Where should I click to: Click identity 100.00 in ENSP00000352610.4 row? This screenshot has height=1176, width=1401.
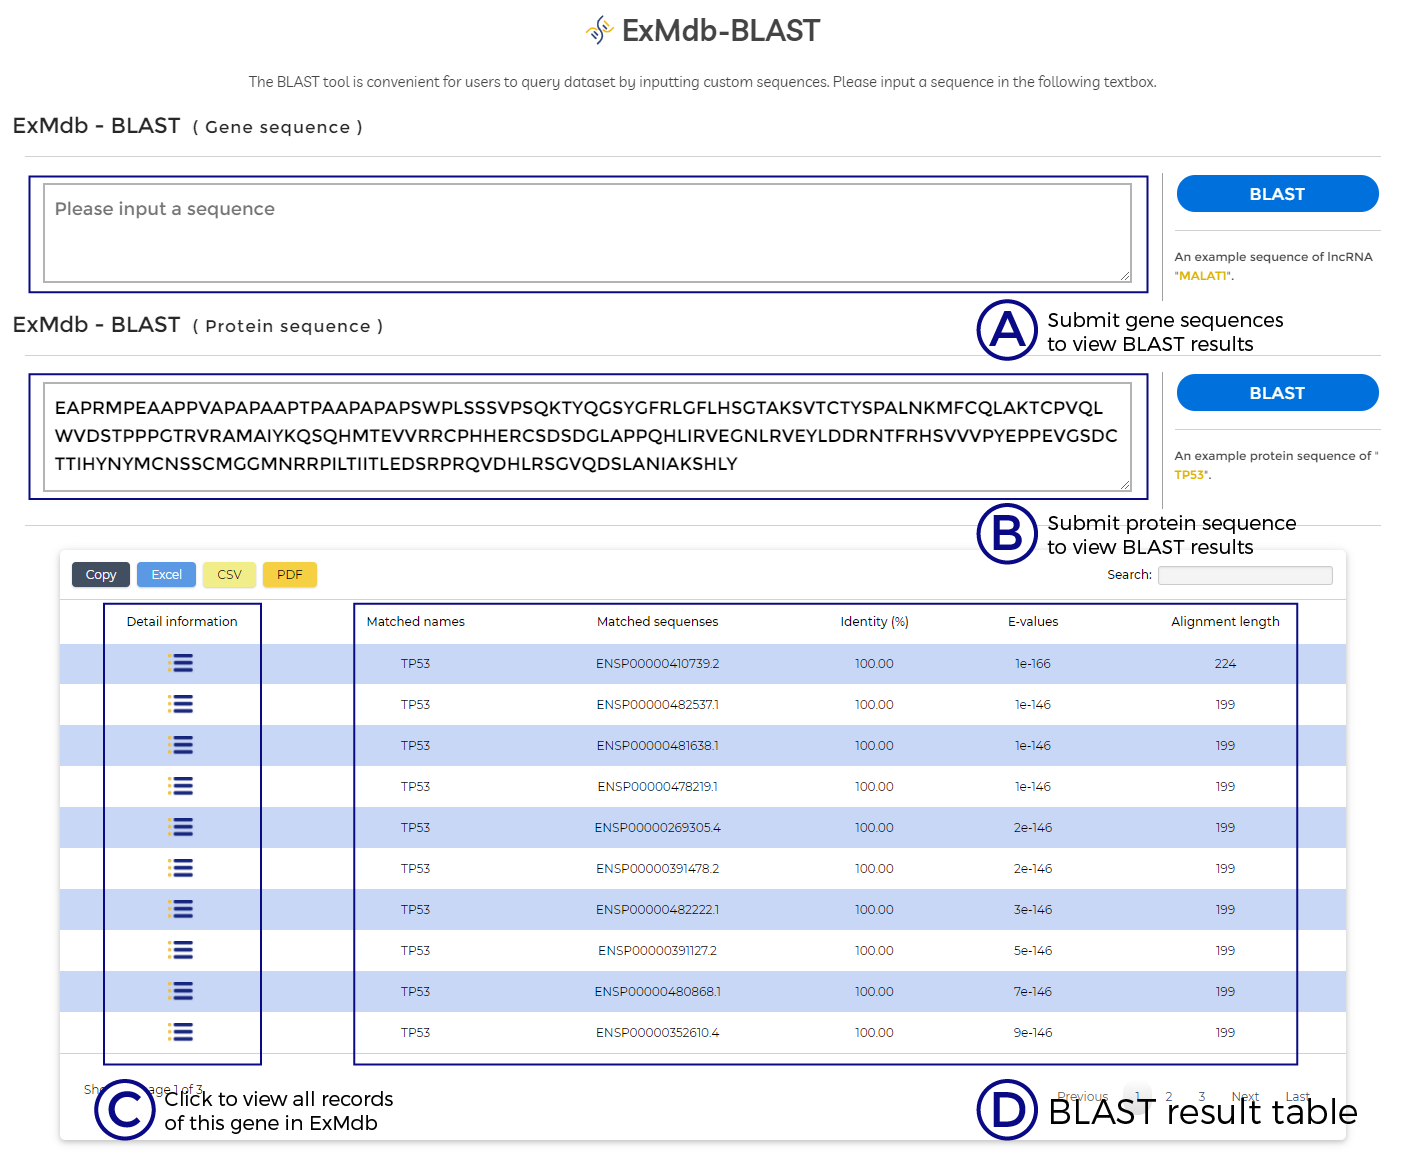[874, 1033]
